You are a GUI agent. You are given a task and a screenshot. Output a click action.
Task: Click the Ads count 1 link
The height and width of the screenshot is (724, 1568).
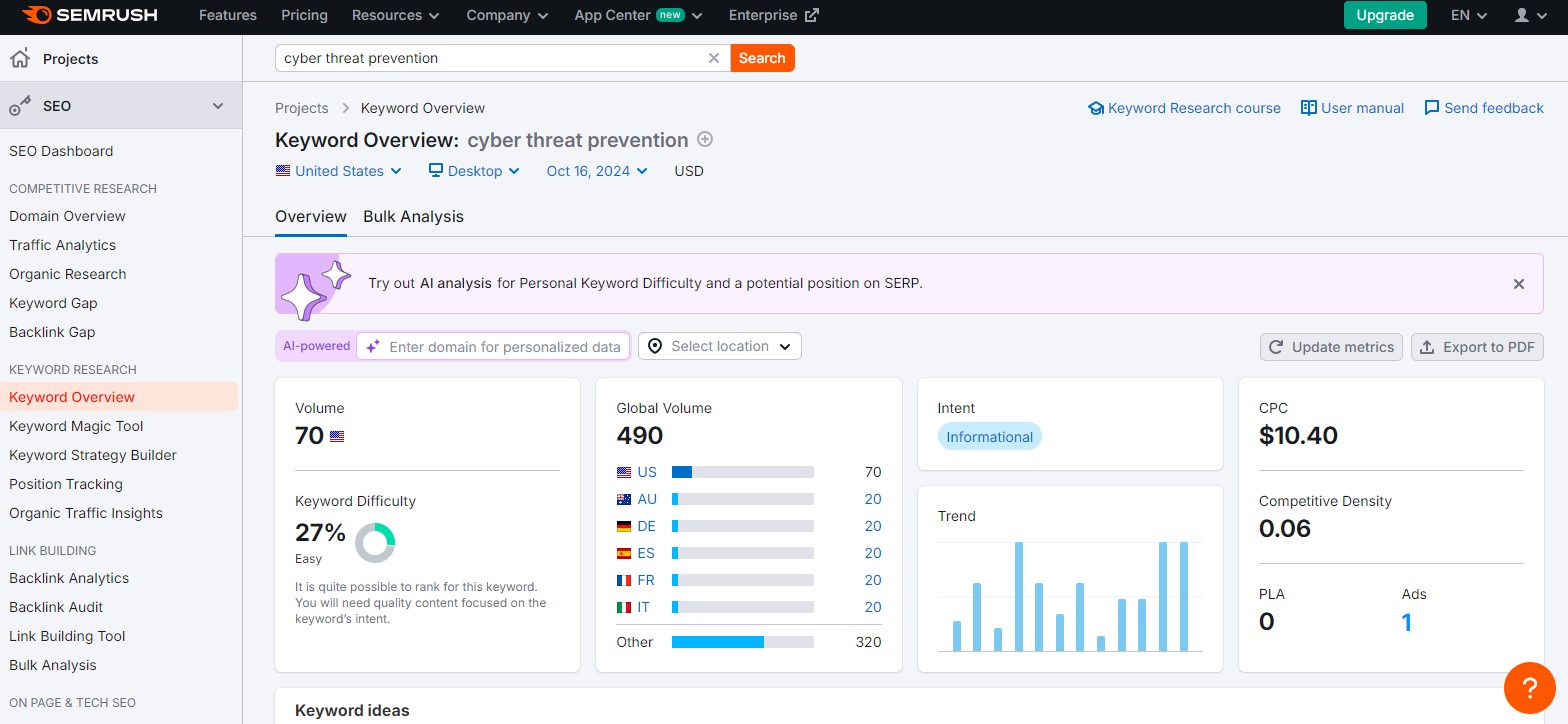(1407, 622)
